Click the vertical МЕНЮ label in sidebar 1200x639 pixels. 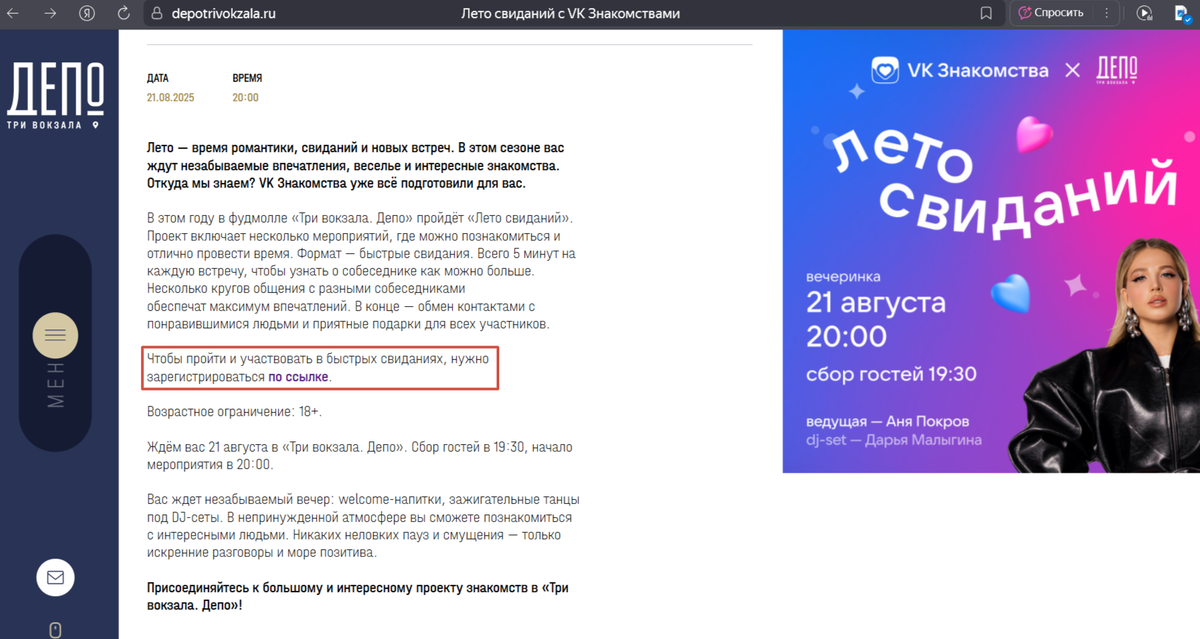55,383
